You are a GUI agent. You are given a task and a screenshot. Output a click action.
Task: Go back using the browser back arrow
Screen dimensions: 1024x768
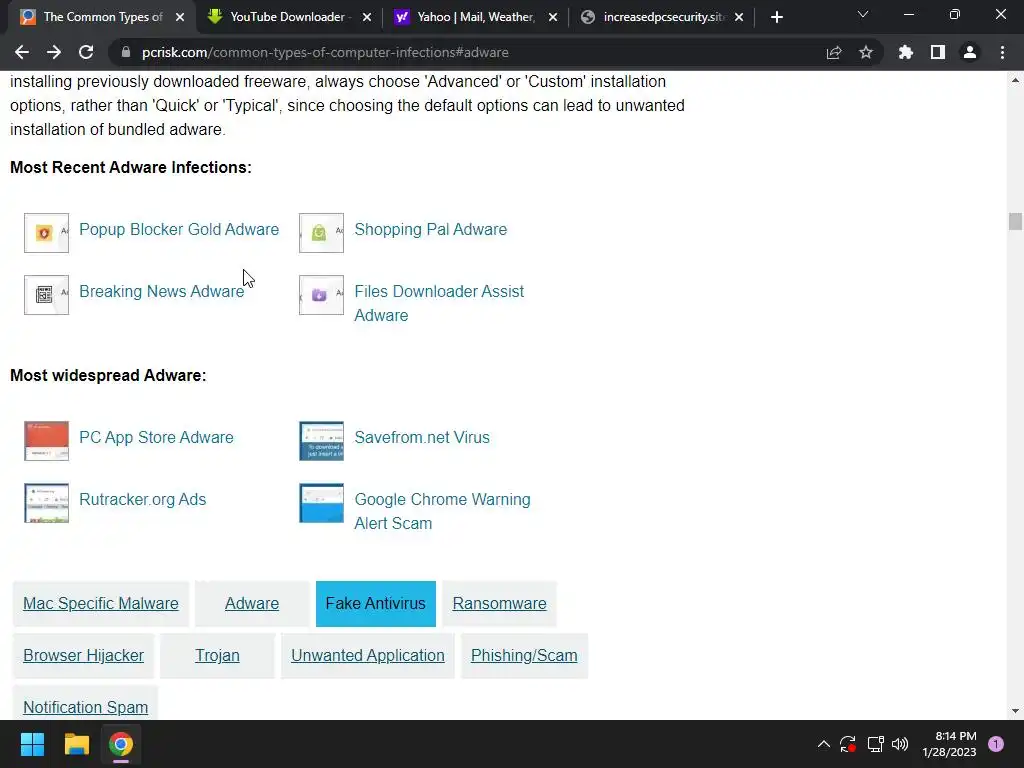(22, 52)
